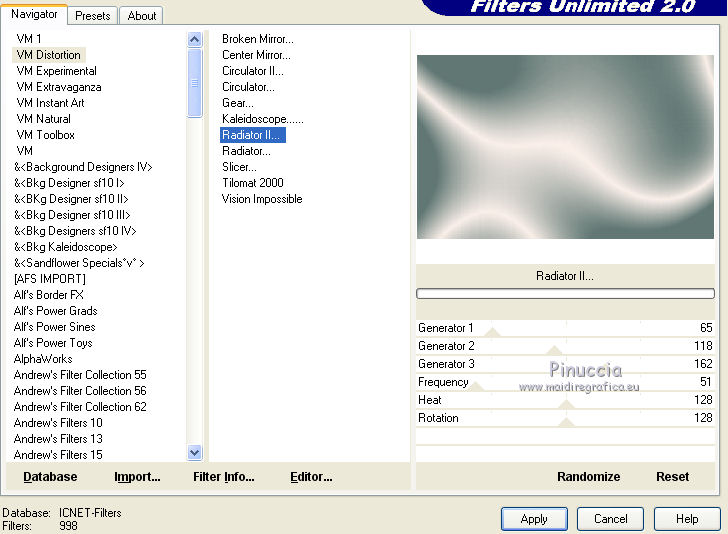Viewport: 728px width, 534px height.
Task: Click the Generator 1 slider handle
Action: click(493, 332)
